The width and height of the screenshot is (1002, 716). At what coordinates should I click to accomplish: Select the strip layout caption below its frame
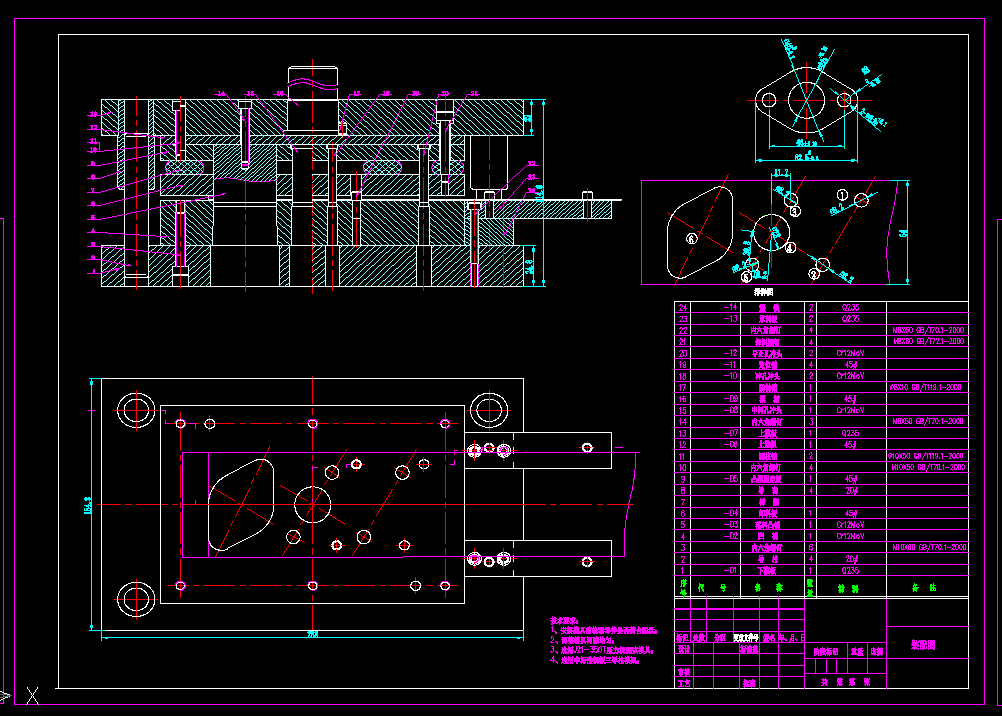[763, 292]
